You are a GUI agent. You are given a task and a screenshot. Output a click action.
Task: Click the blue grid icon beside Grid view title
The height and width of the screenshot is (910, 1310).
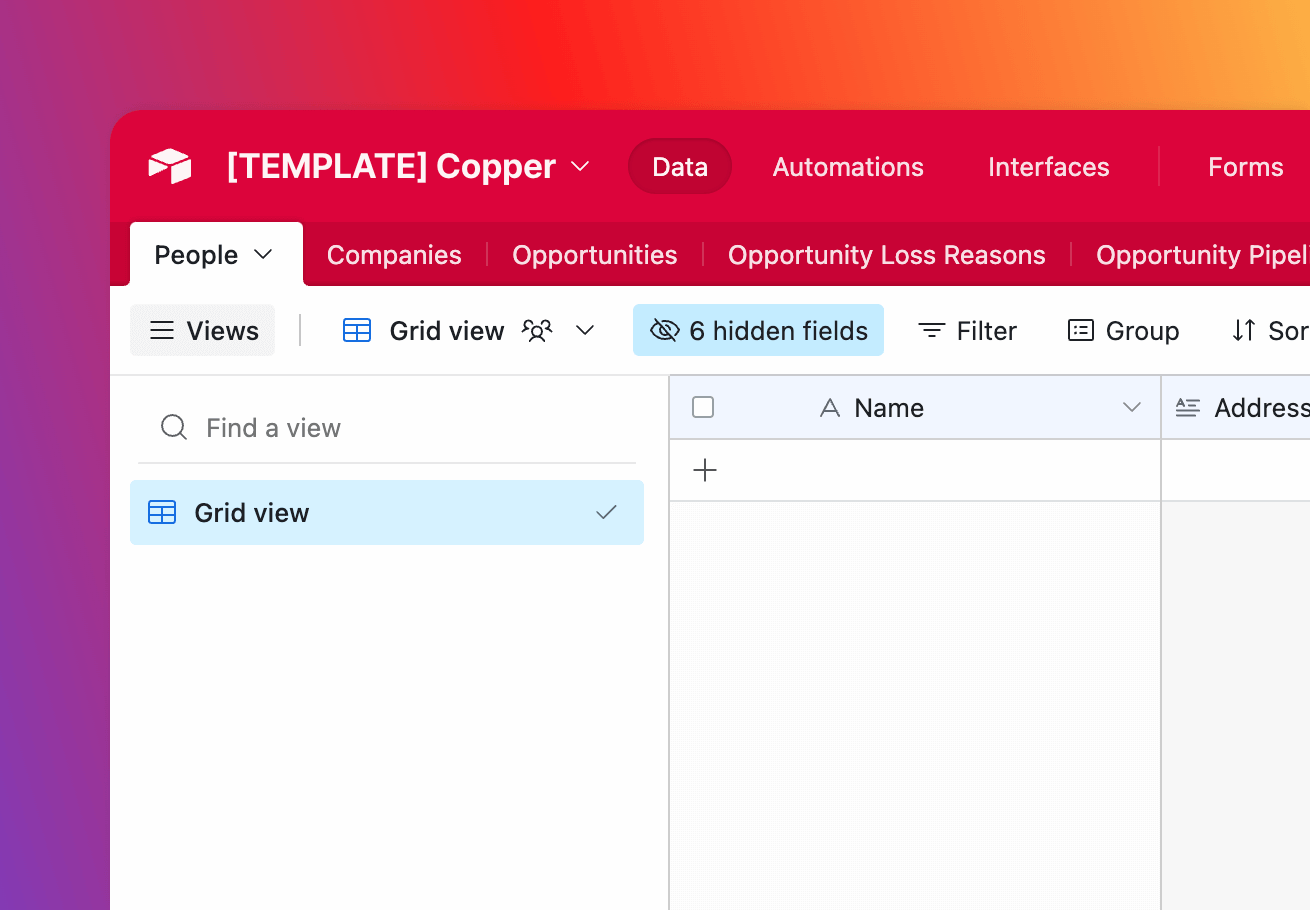[x=357, y=330]
